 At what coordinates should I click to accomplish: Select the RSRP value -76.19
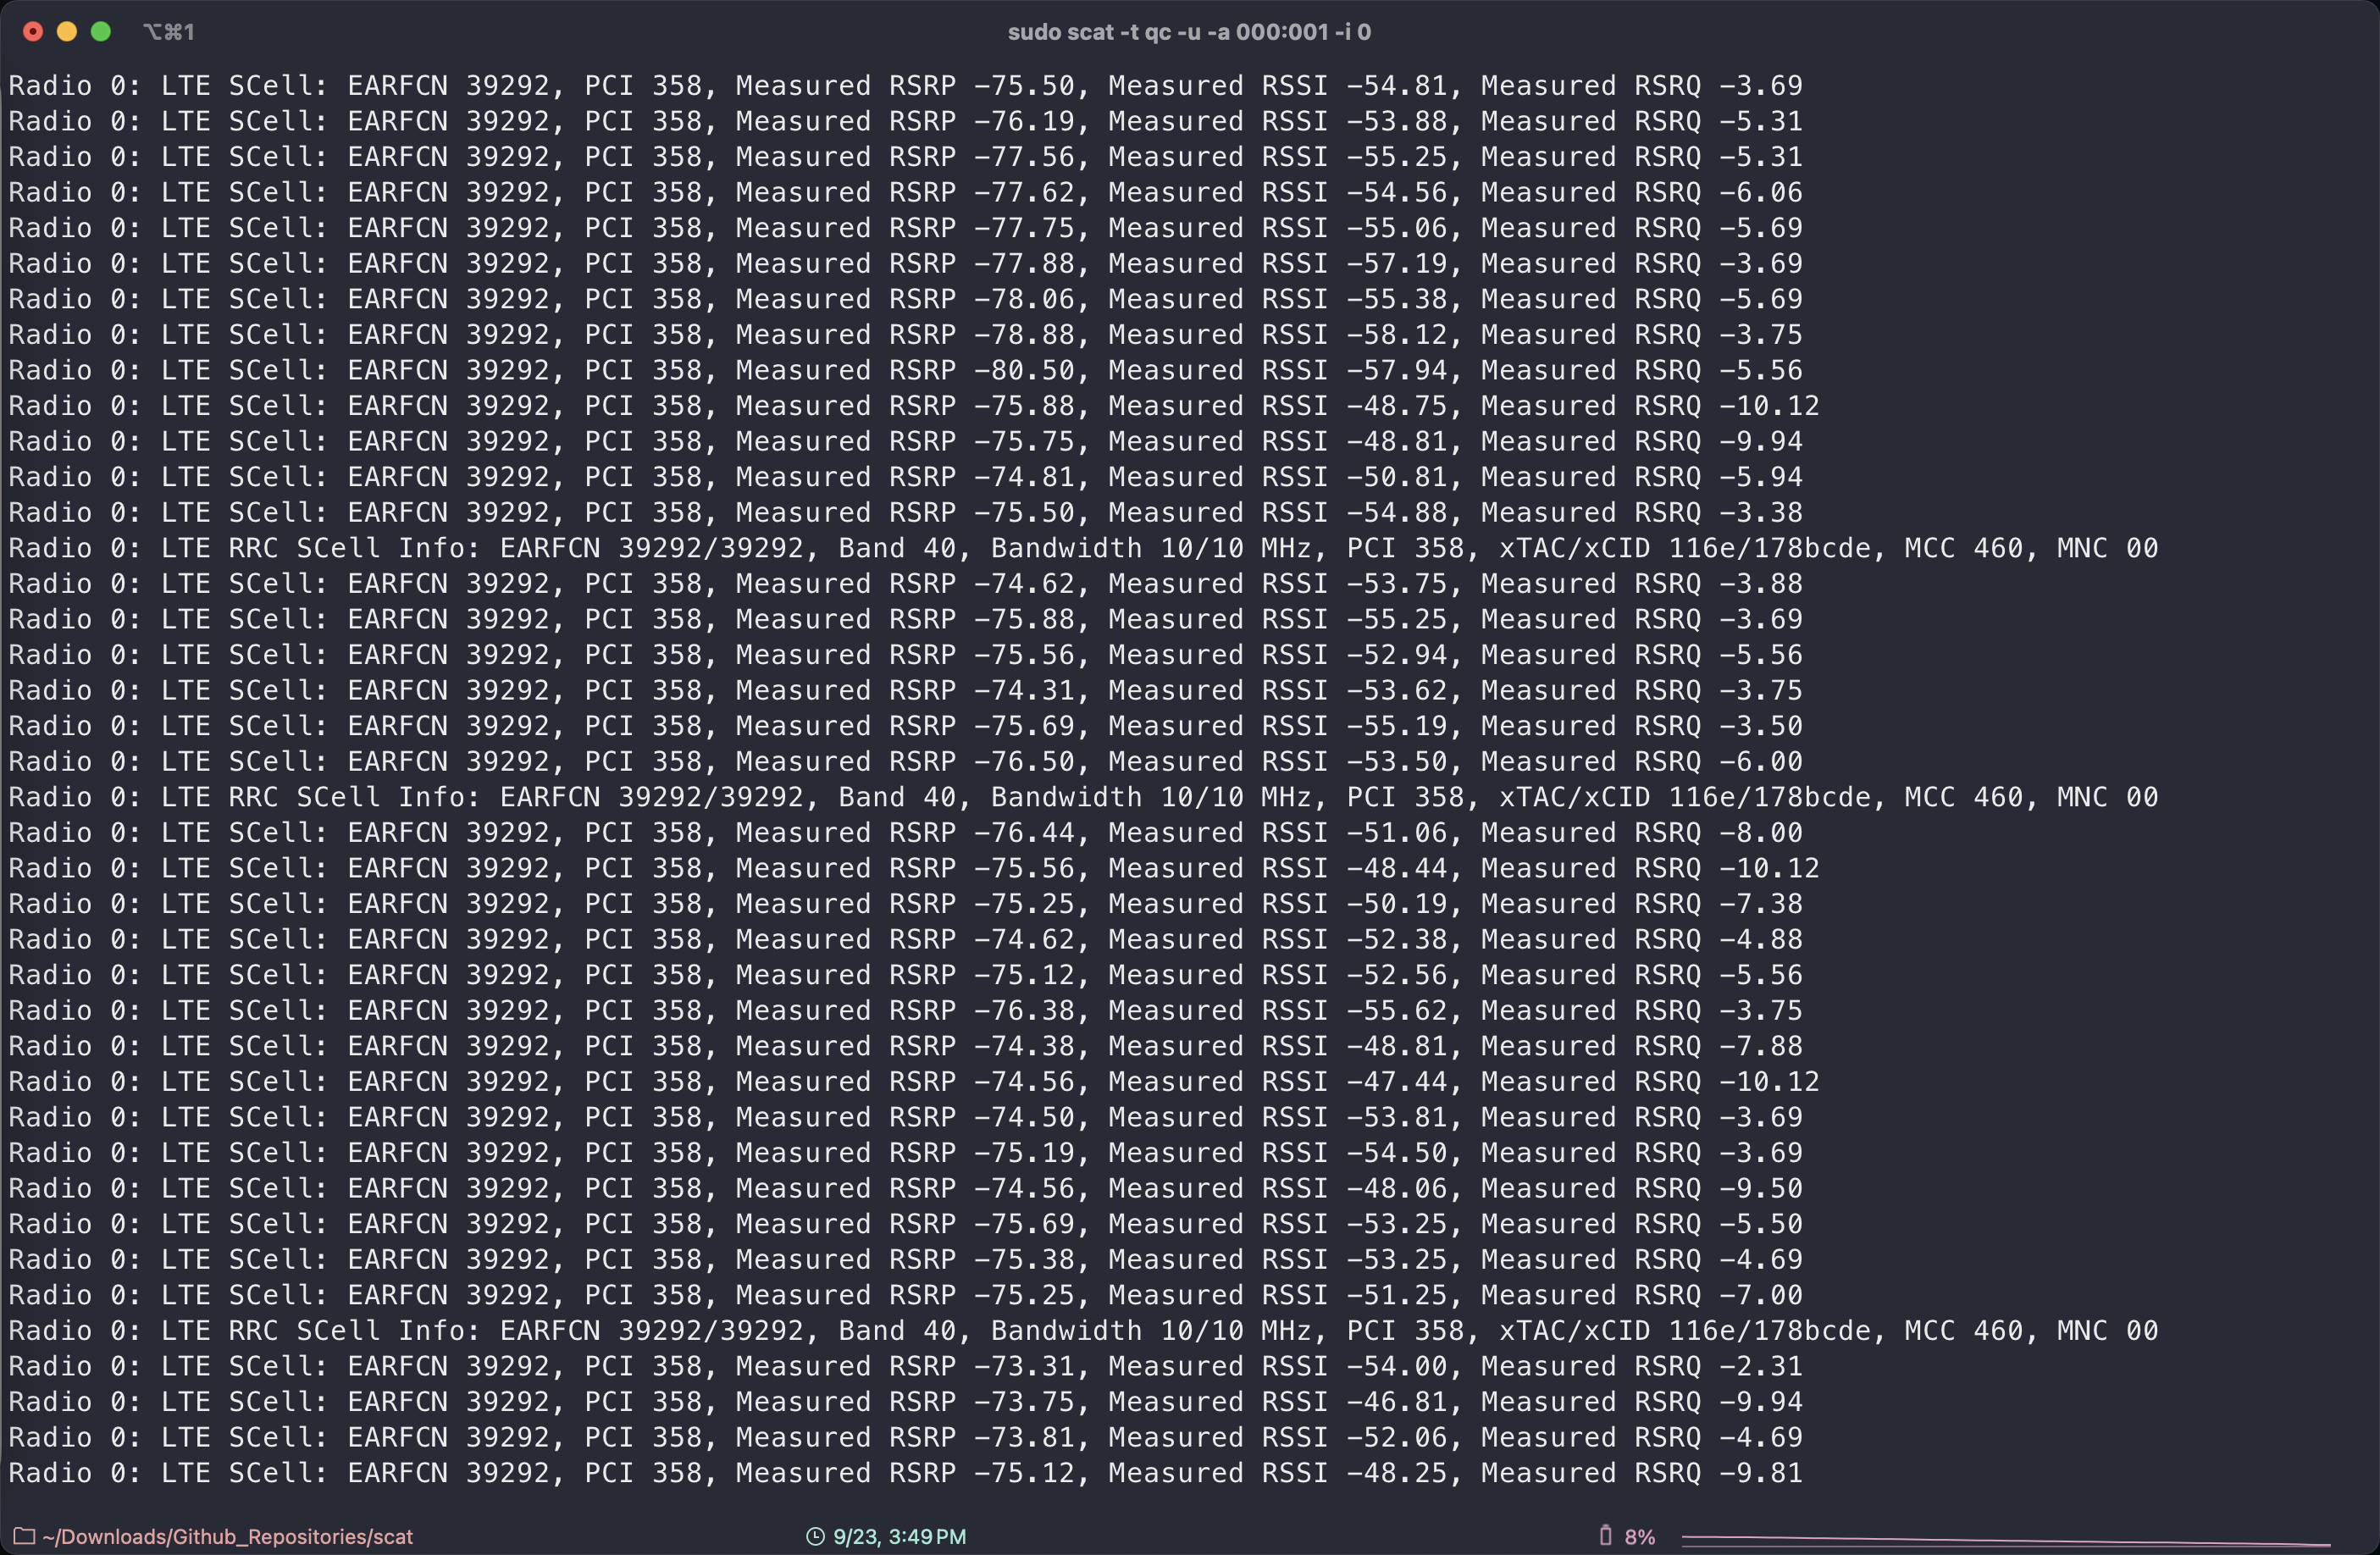(1024, 121)
